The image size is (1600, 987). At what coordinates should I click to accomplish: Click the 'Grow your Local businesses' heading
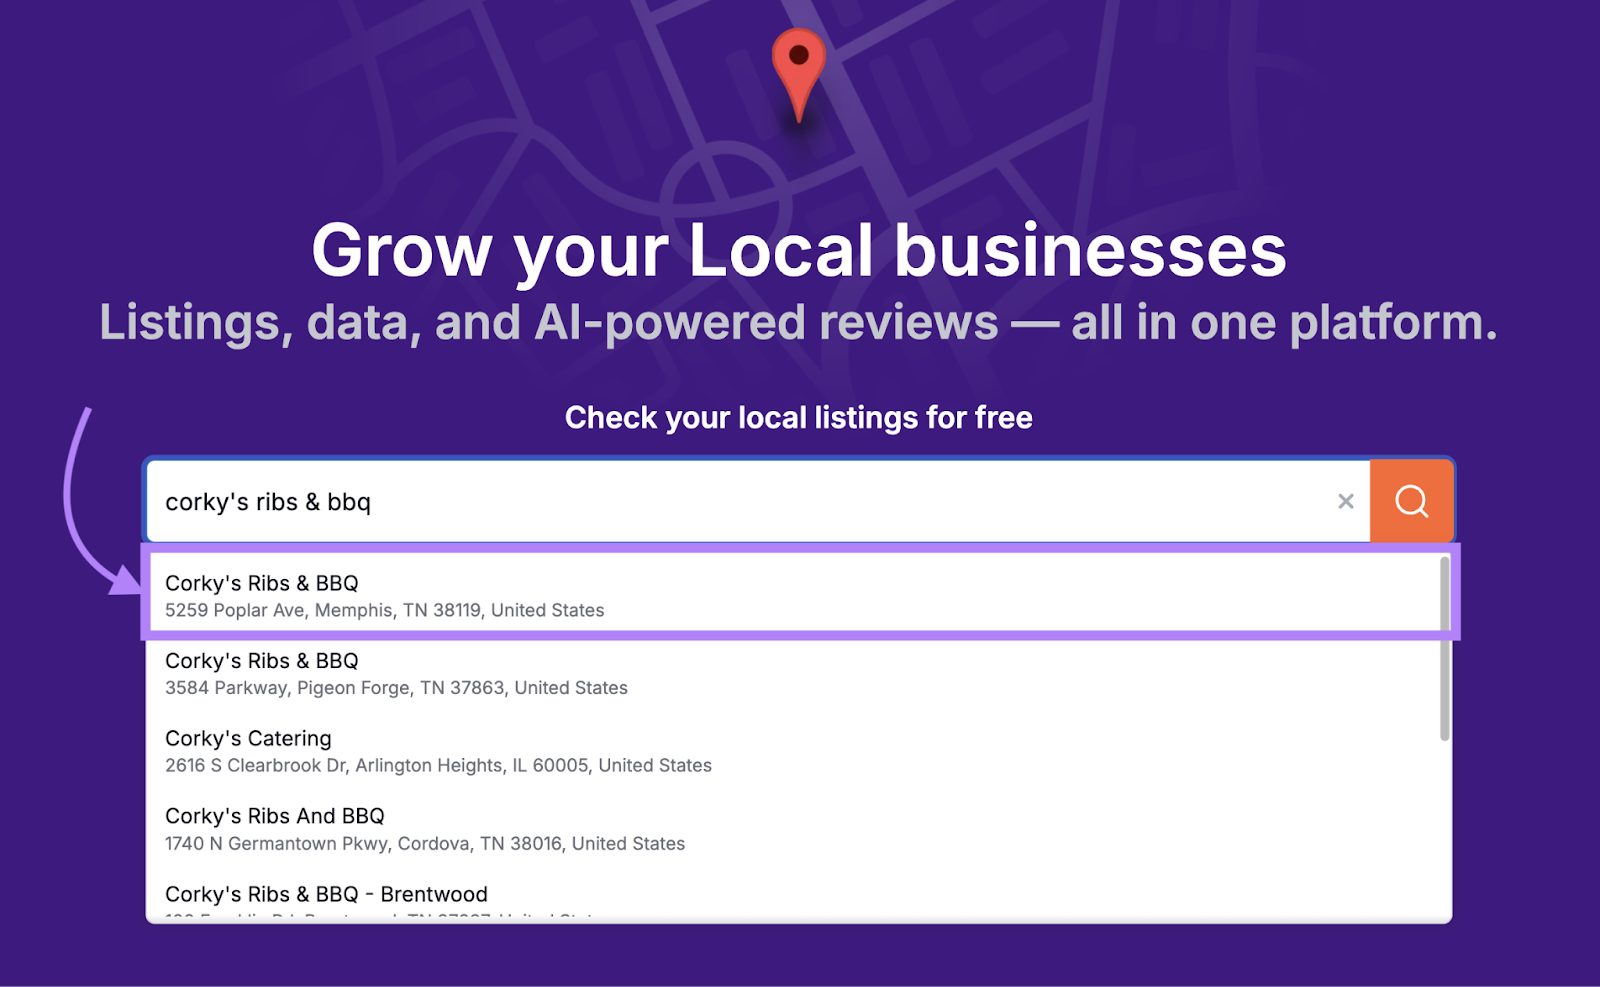point(799,252)
